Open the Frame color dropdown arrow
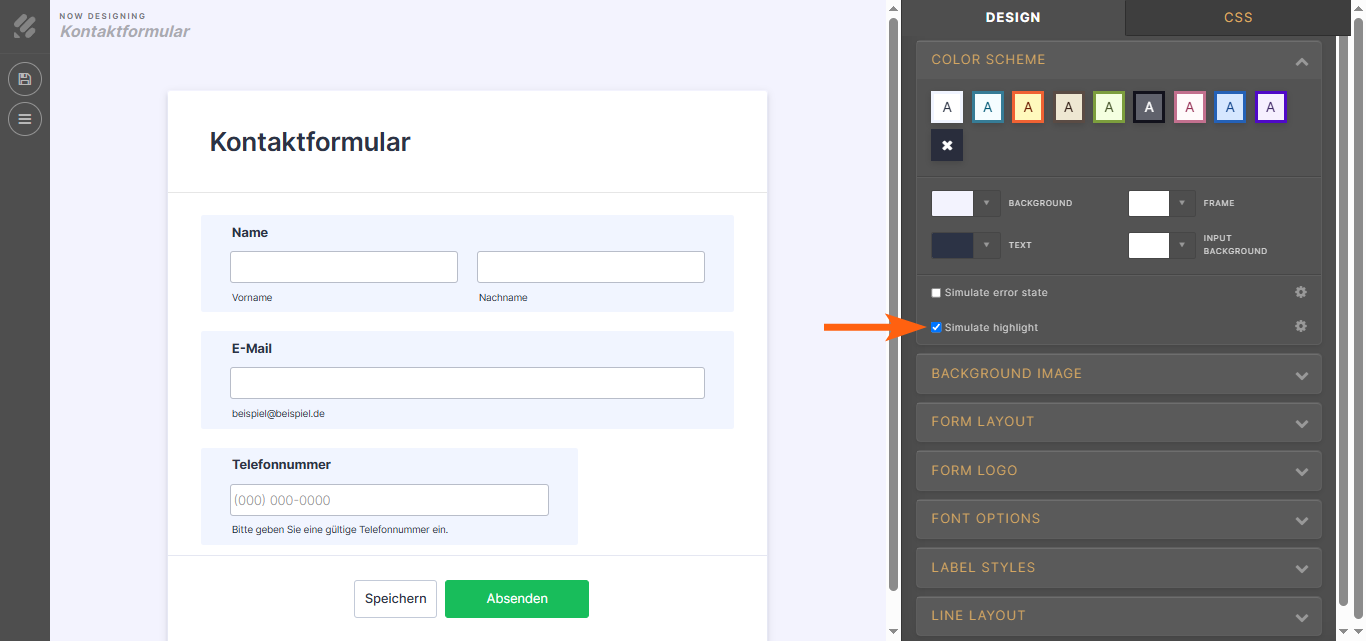Screen dimensions: 1366x641 [1183, 203]
